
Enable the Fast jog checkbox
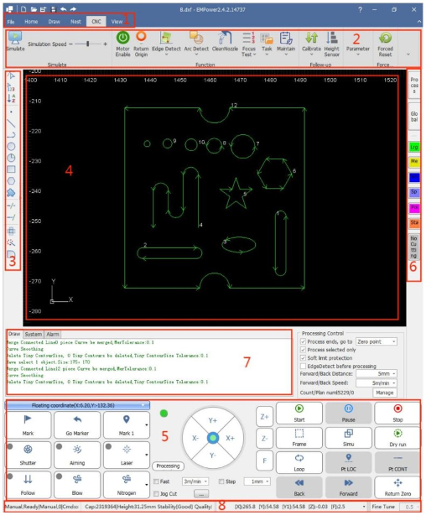156,482
